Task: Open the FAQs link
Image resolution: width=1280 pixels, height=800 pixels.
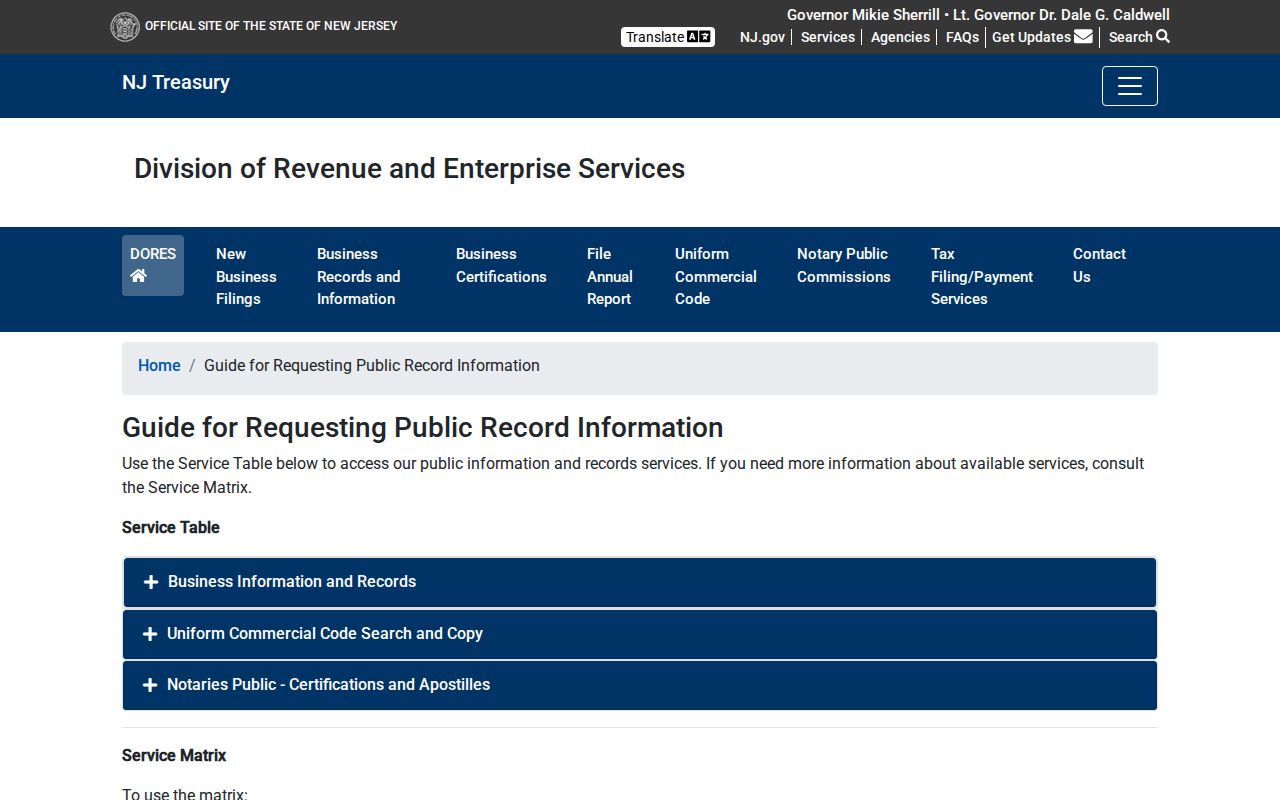Action: click(x=962, y=37)
